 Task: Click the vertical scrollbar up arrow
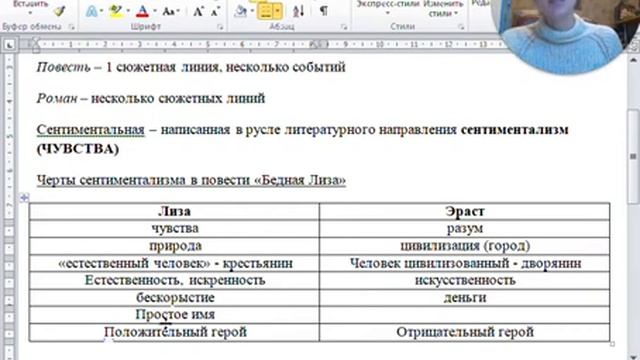[633, 60]
